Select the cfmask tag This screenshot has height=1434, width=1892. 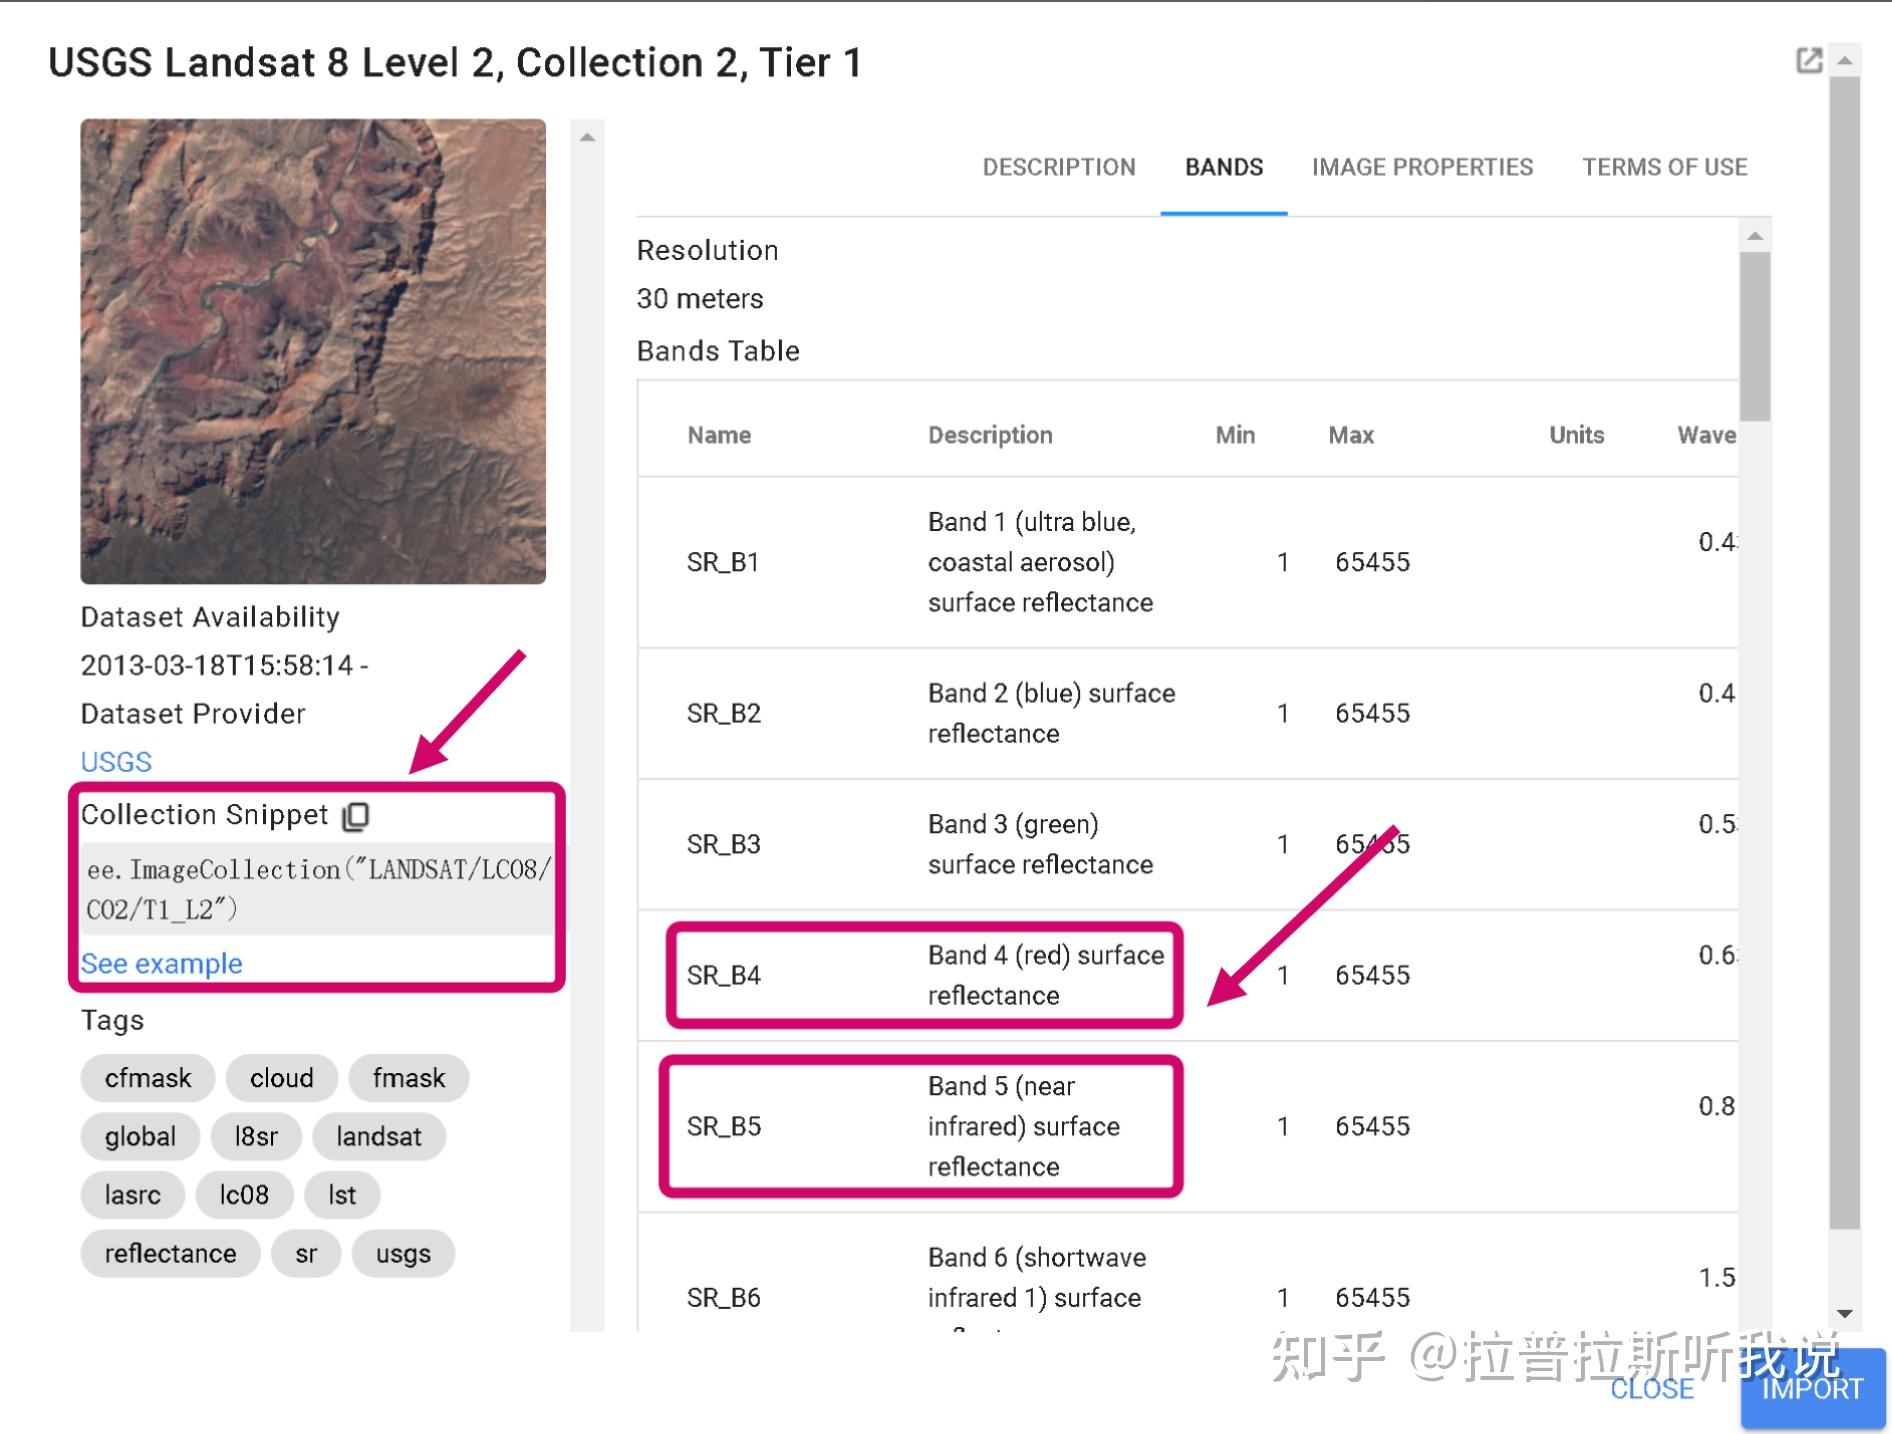click(x=146, y=1078)
